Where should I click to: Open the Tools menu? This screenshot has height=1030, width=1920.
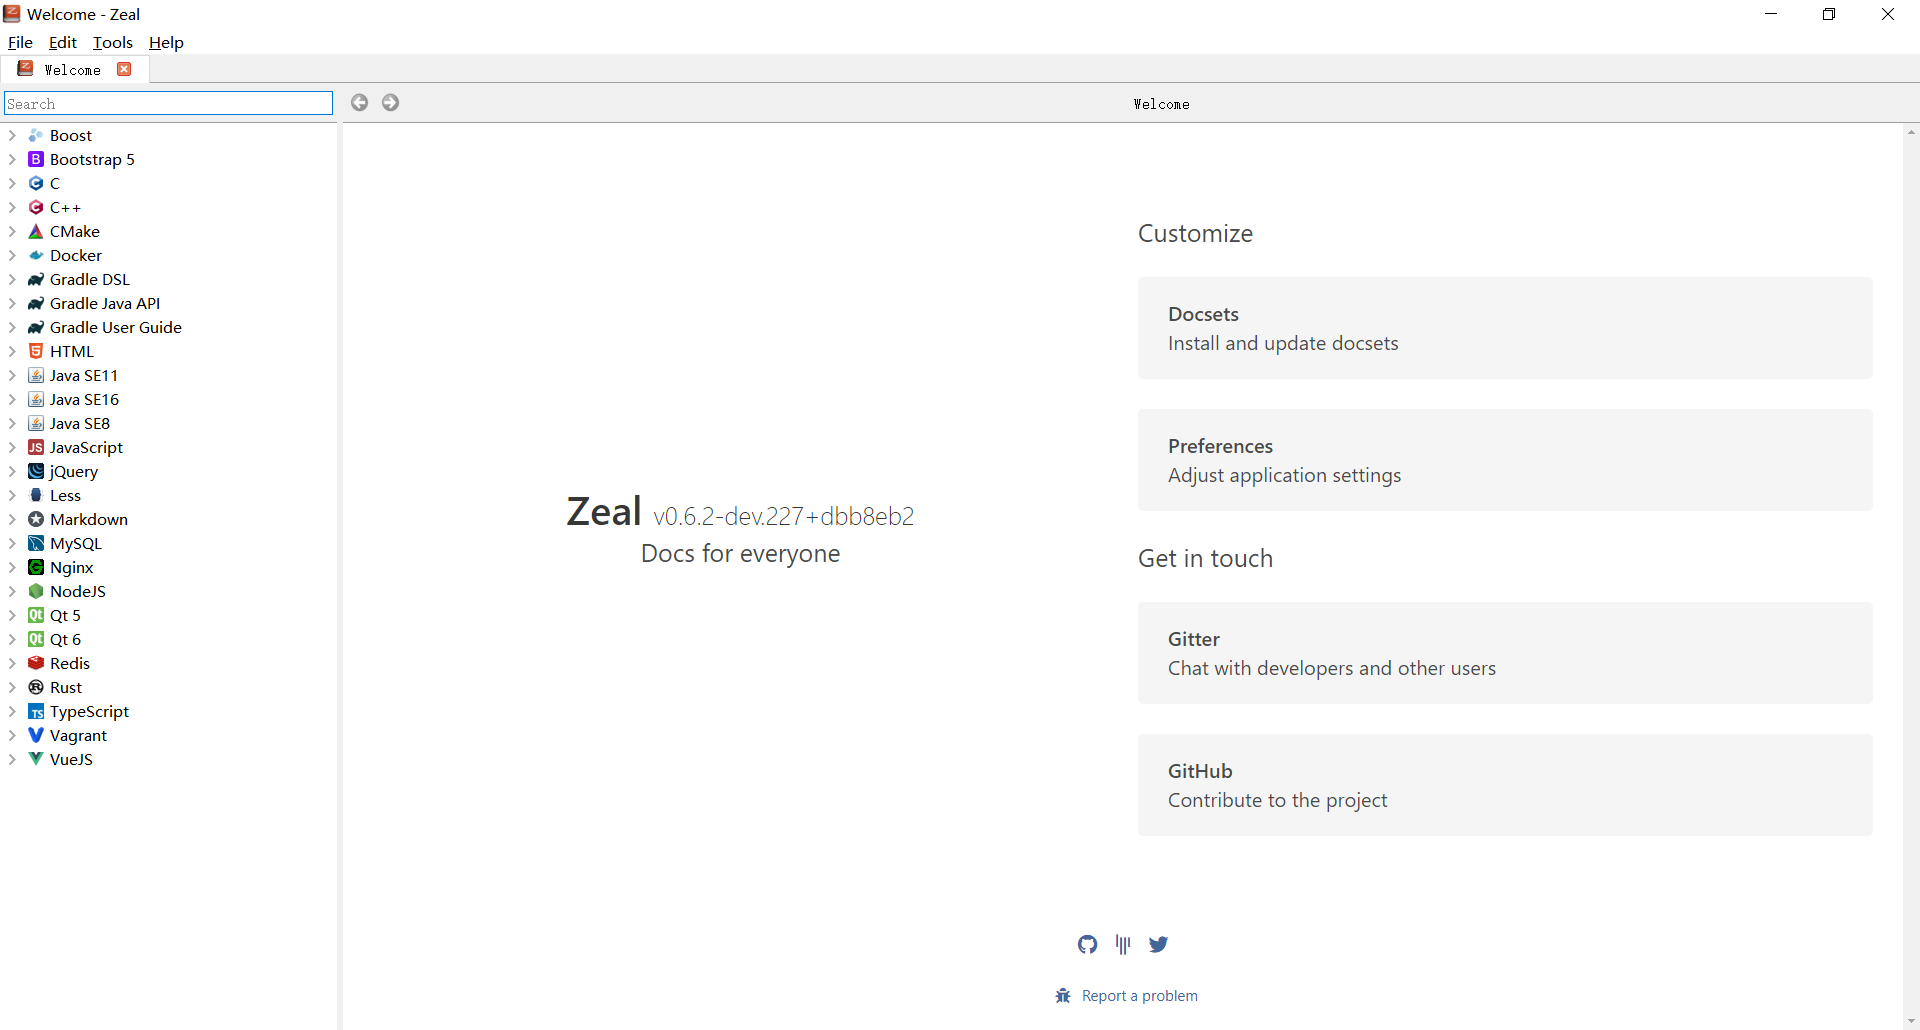coord(113,43)
